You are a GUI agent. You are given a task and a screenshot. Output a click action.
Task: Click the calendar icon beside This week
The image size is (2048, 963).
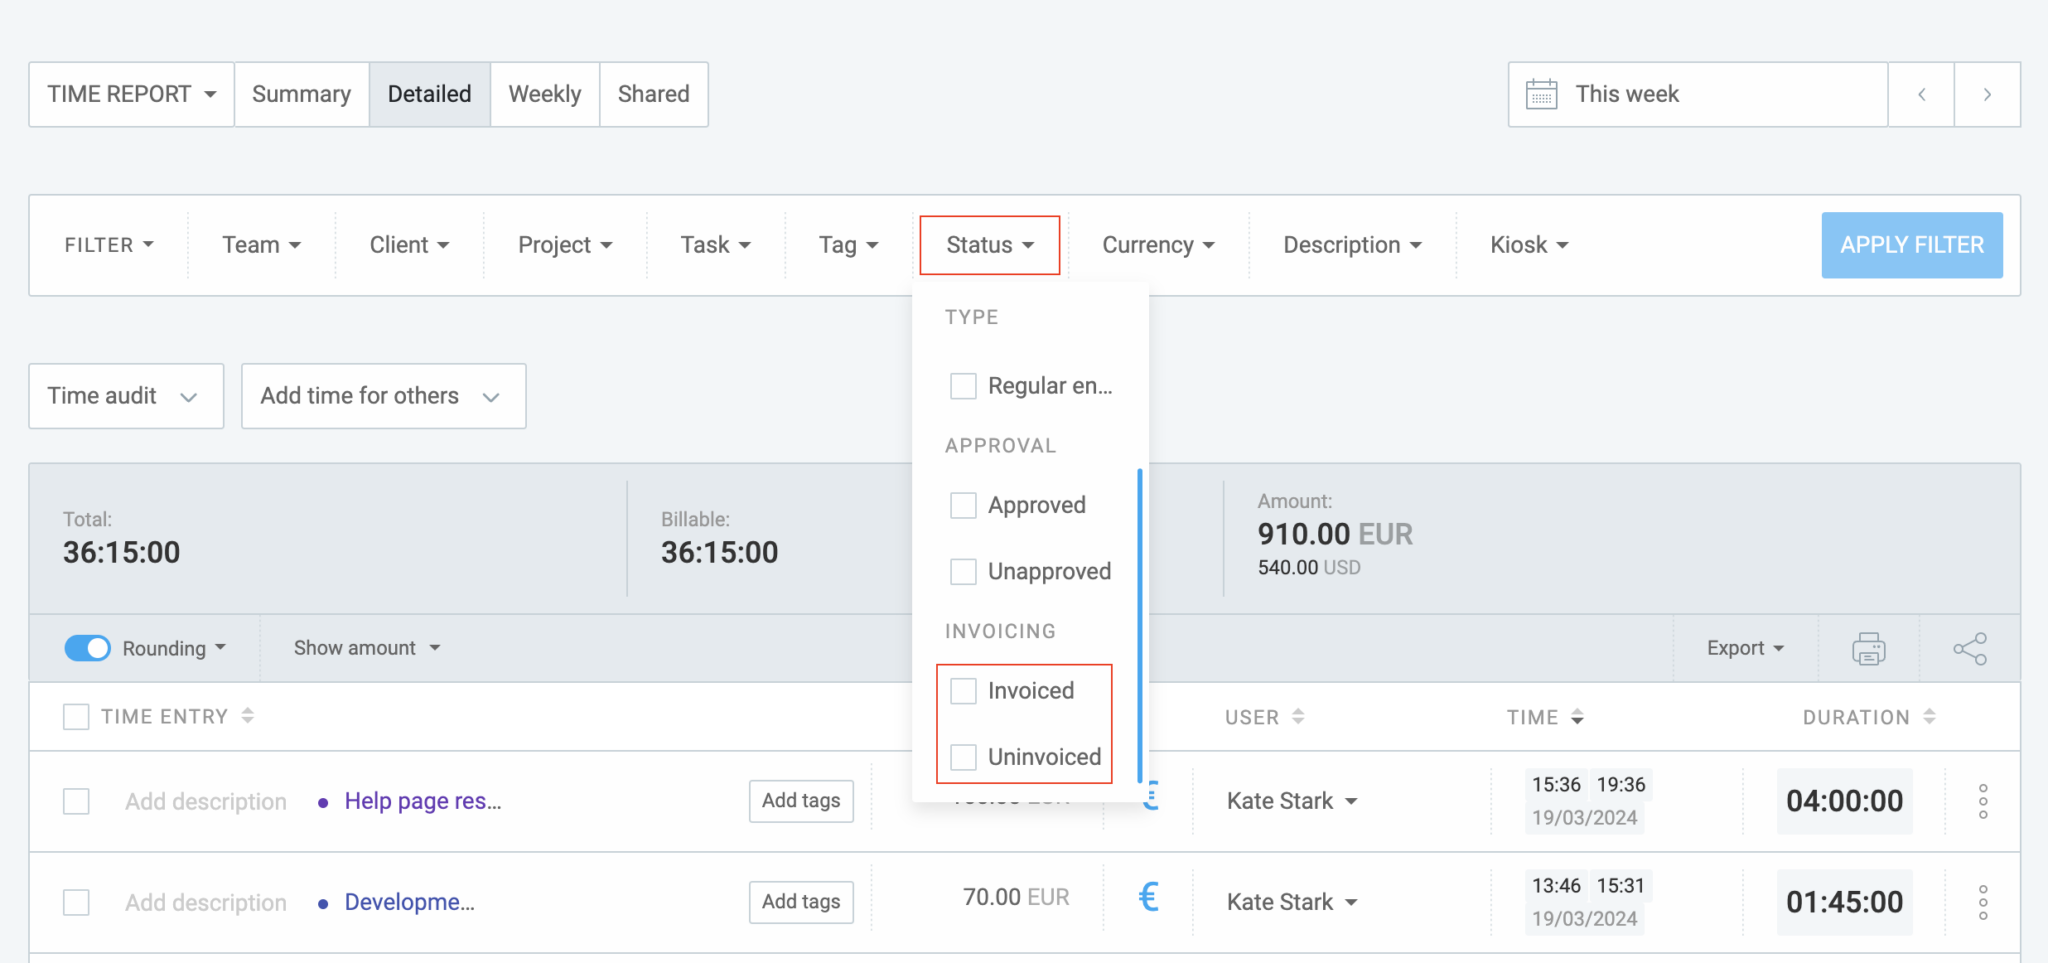click(x=1542, y=94)
